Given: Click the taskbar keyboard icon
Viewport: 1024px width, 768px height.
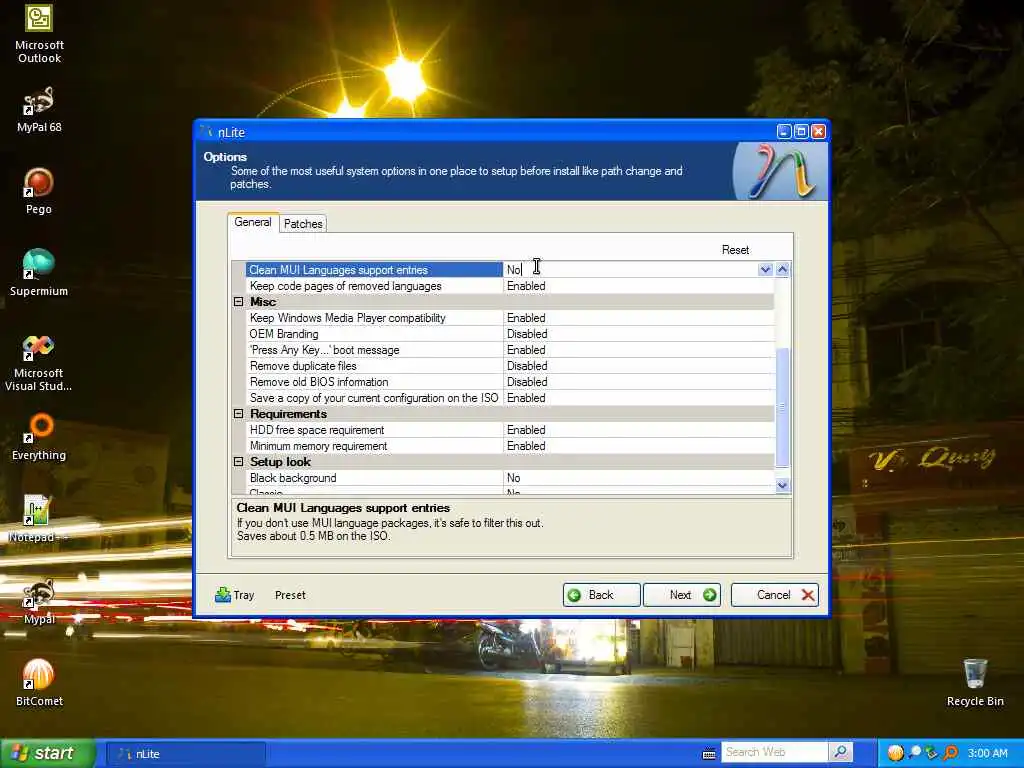Looking at the screenshot, I should [709, 754].
